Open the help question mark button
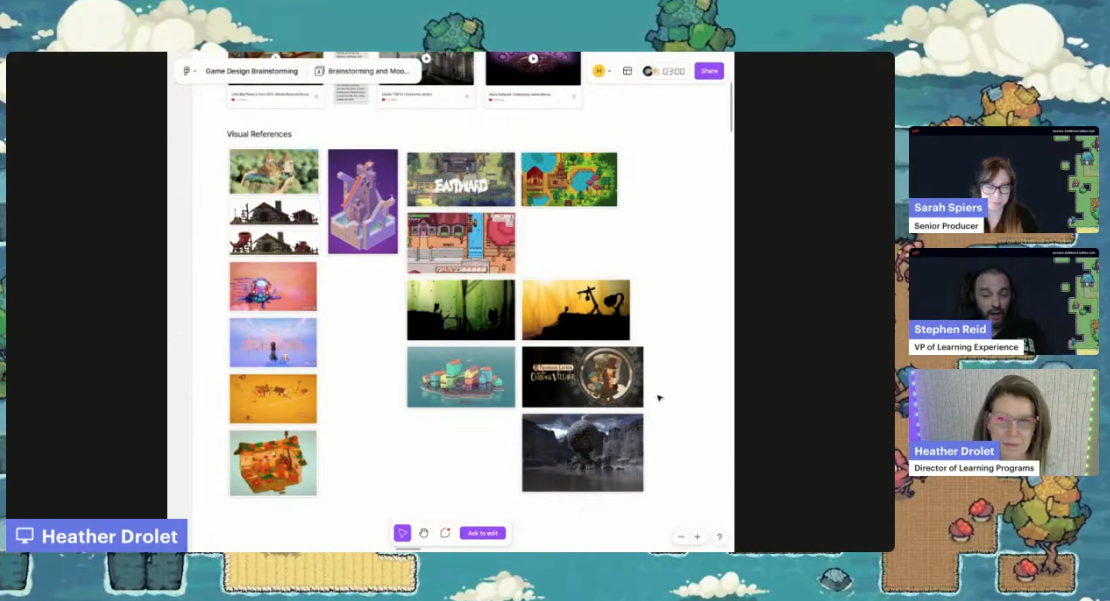This screenshot has height=601, width=1110. pyautogui.click(x=719, y=537)
